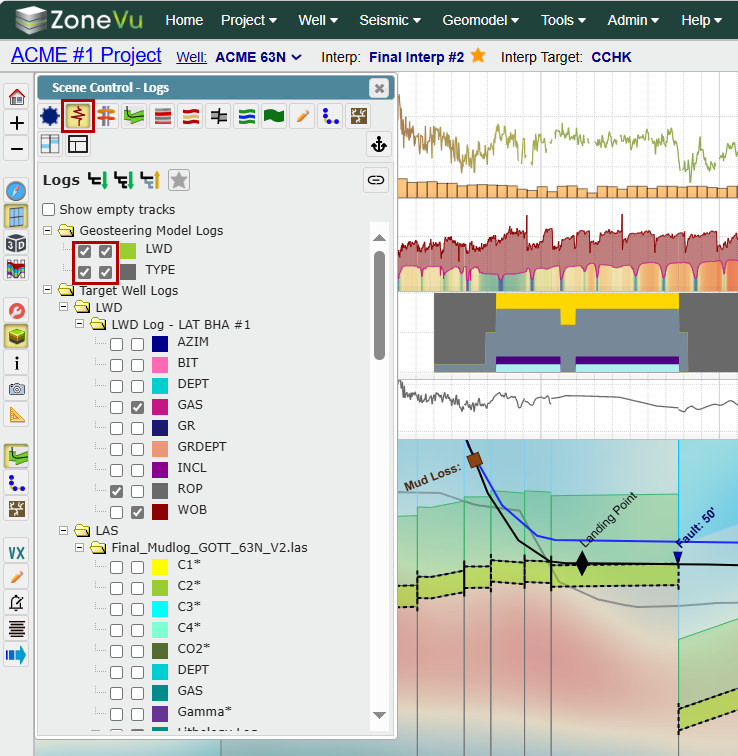Click the left sidebar home icon
The image size is (738, 756).
pyautogui.click(x=17, y=97)
